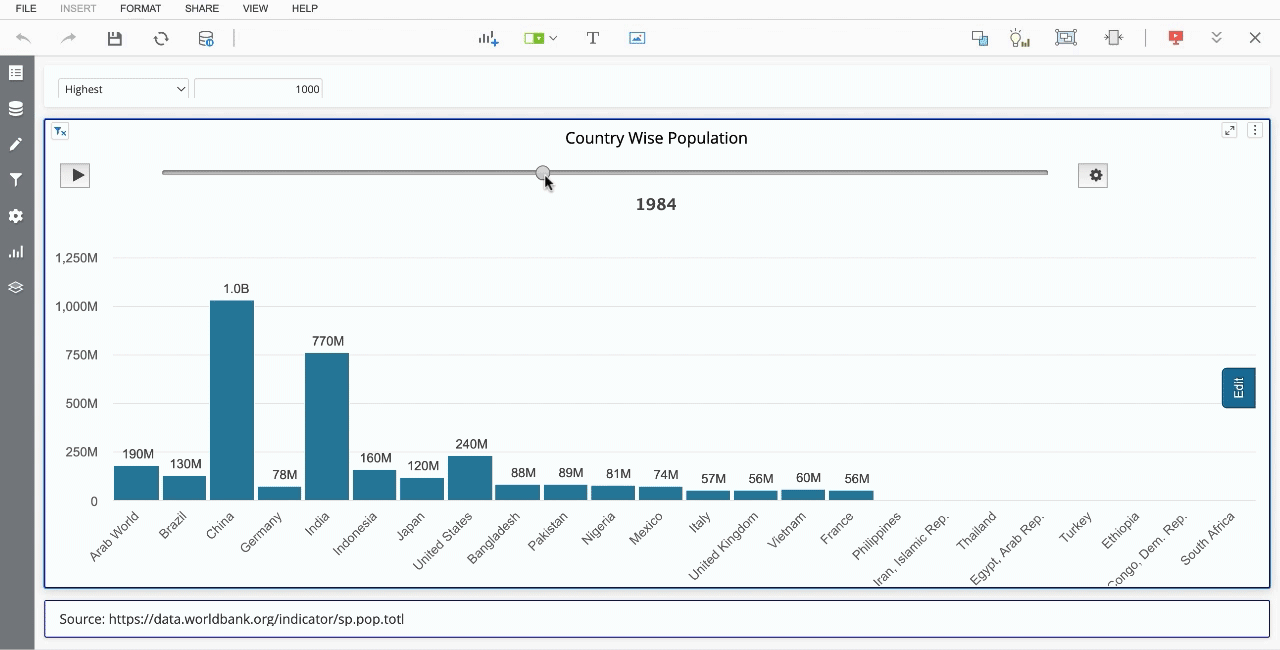The image size is (1280, 650).
Task: Open insights via the lightbulb toolbar icon
Action: 1020,37
